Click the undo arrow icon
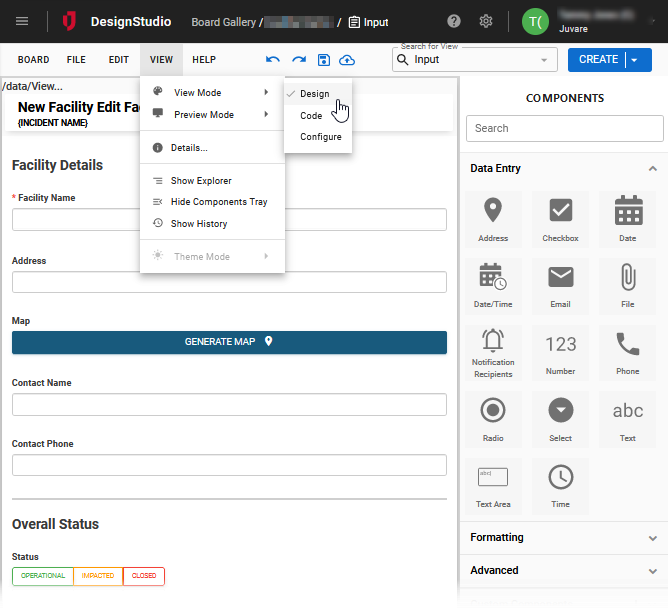The width and height of the screenshot is (668, 609). (273, 60)
